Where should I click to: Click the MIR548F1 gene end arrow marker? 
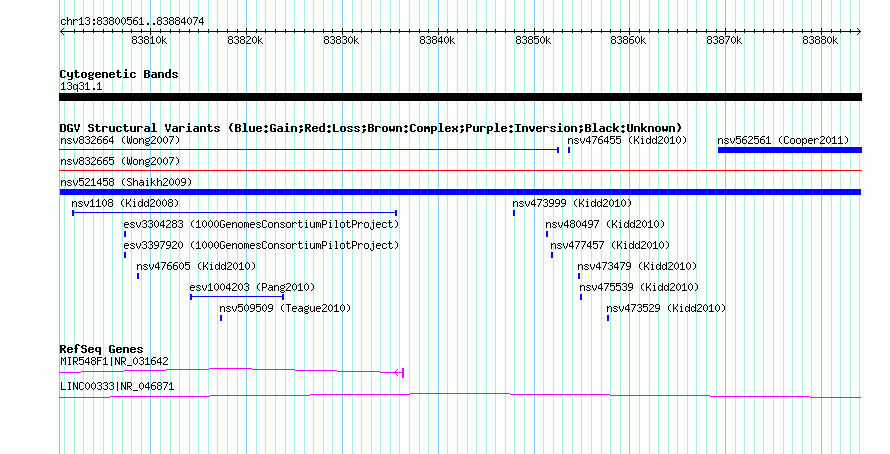tap(399, 373)
